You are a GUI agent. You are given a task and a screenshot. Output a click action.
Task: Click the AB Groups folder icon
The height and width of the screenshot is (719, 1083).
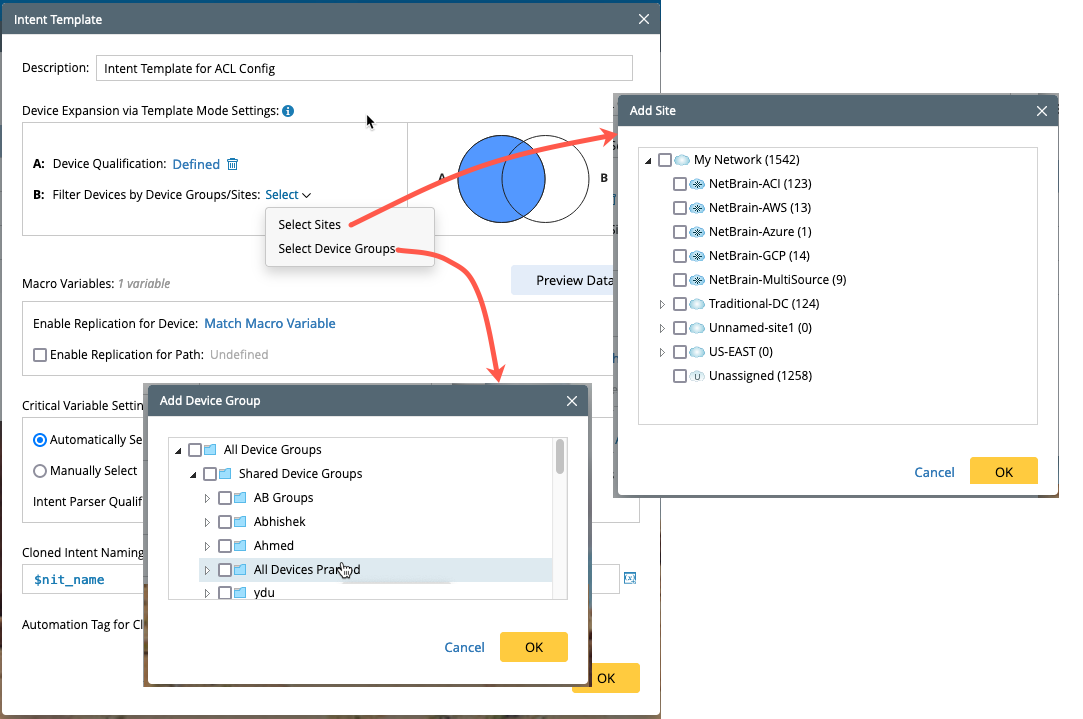[x=240, y=498]
